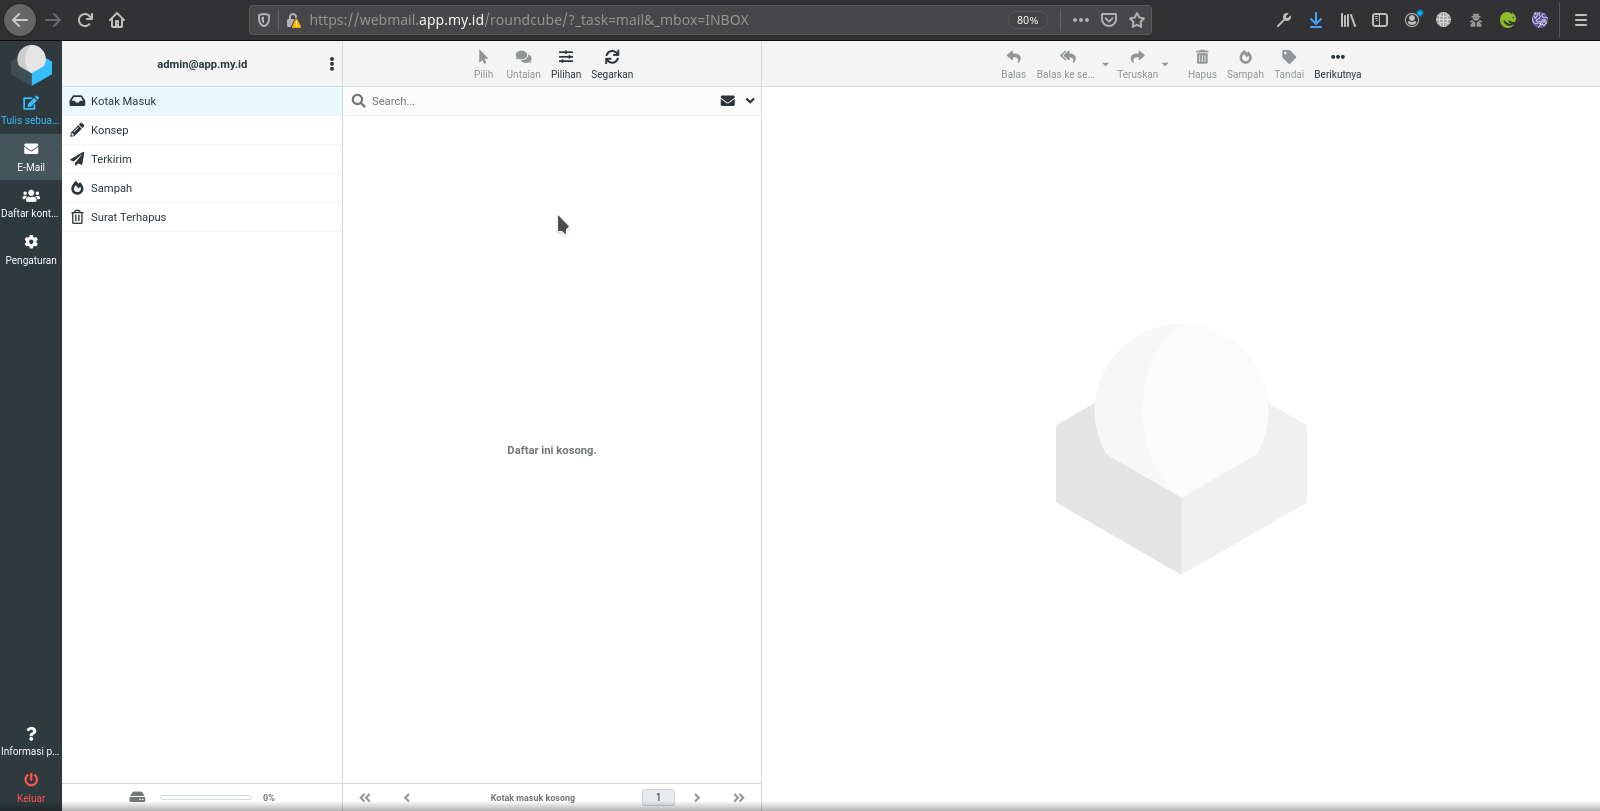Open Teruskan forward options dropdown arrow

(1165, 64)
